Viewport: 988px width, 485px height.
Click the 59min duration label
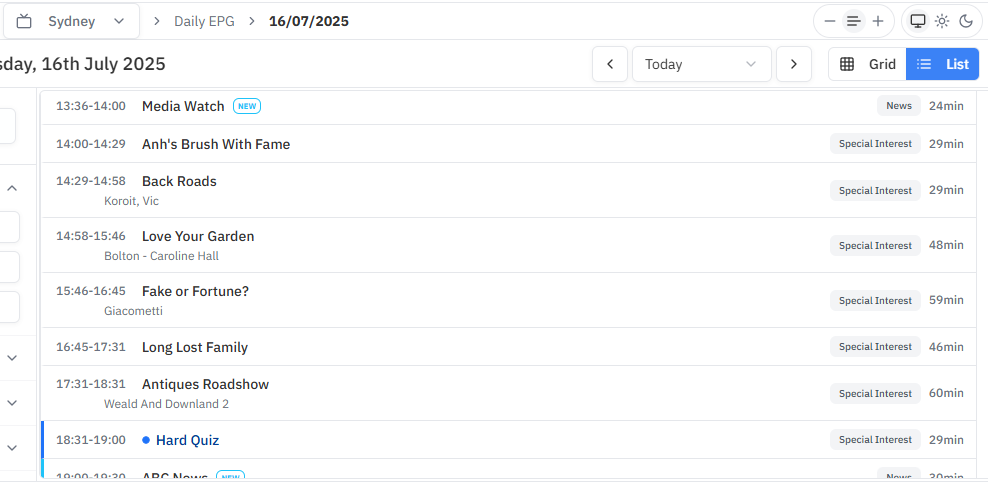pyautogui.click(x=946, y=300)
